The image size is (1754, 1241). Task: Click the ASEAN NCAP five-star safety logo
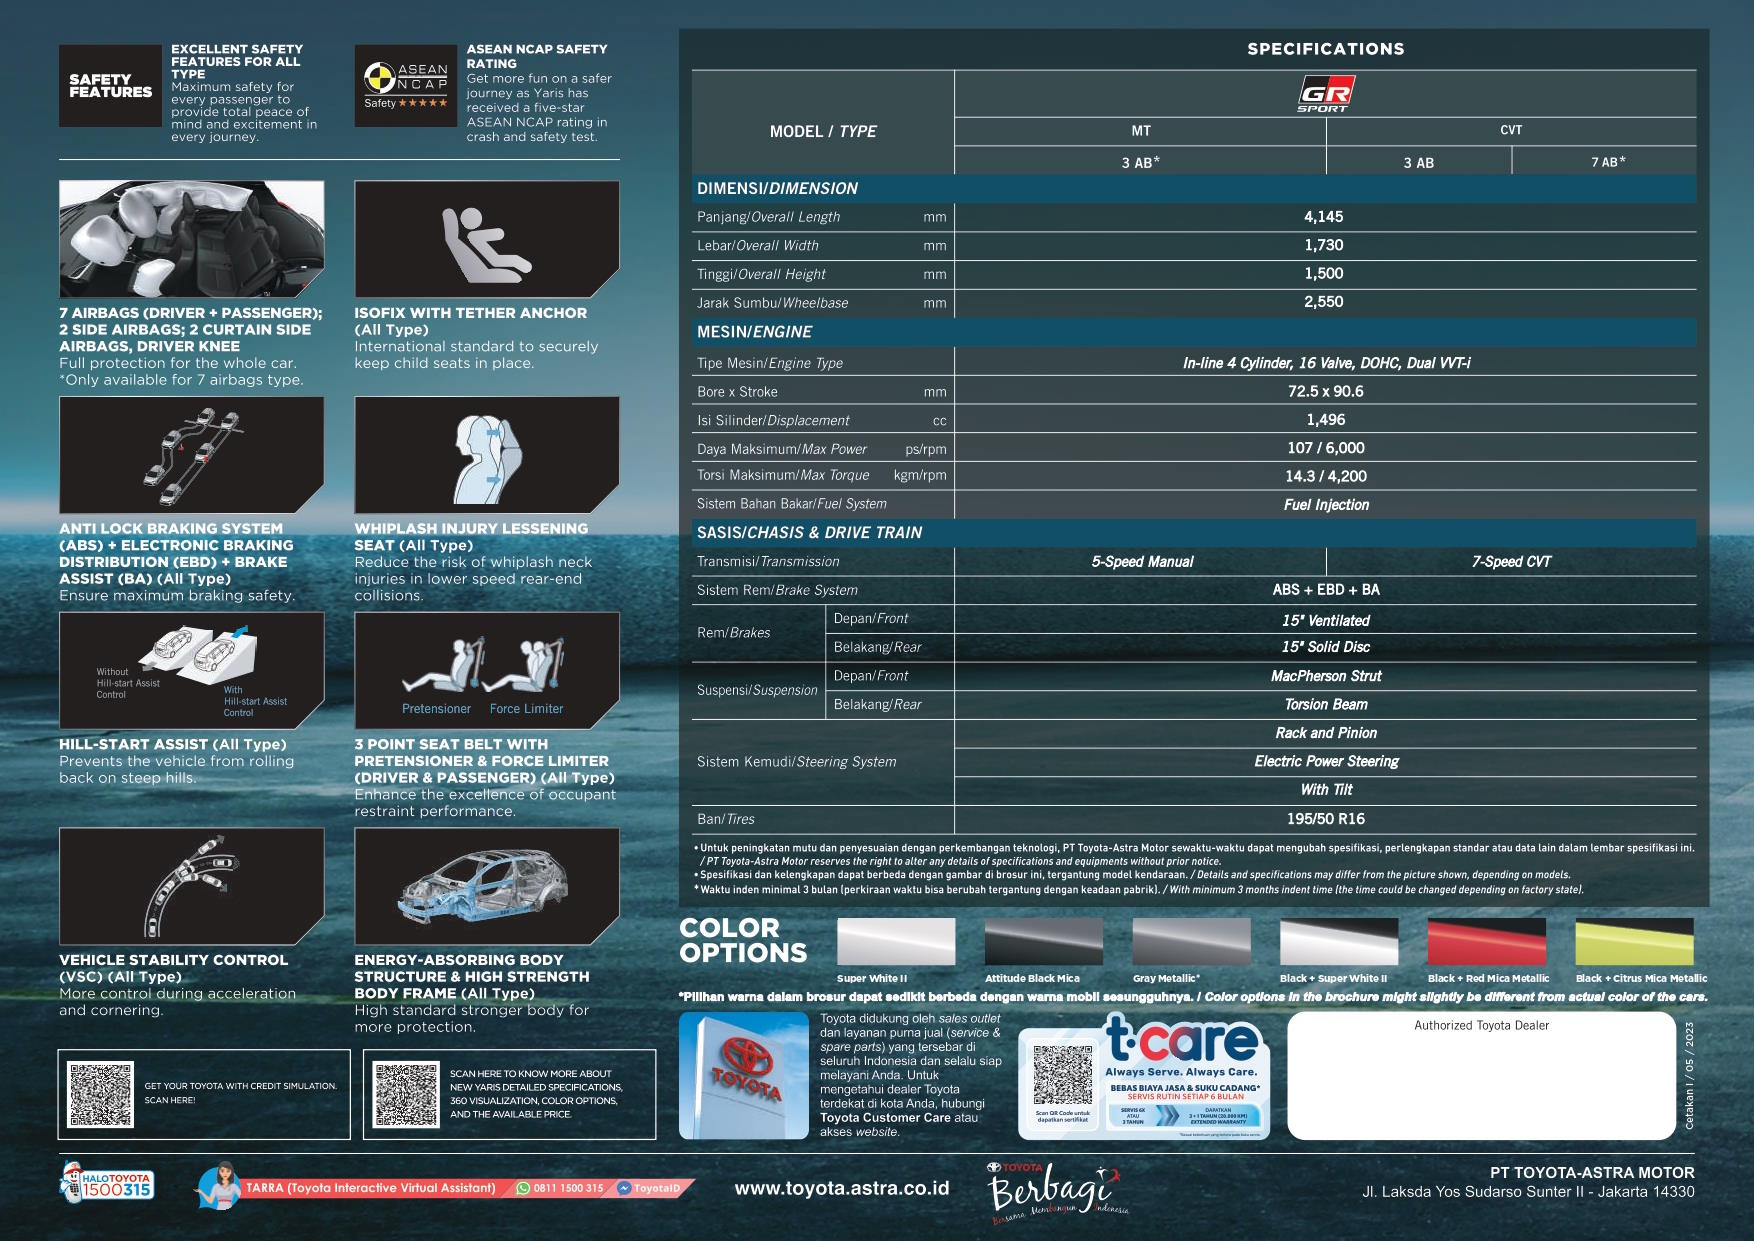point(406,86)
